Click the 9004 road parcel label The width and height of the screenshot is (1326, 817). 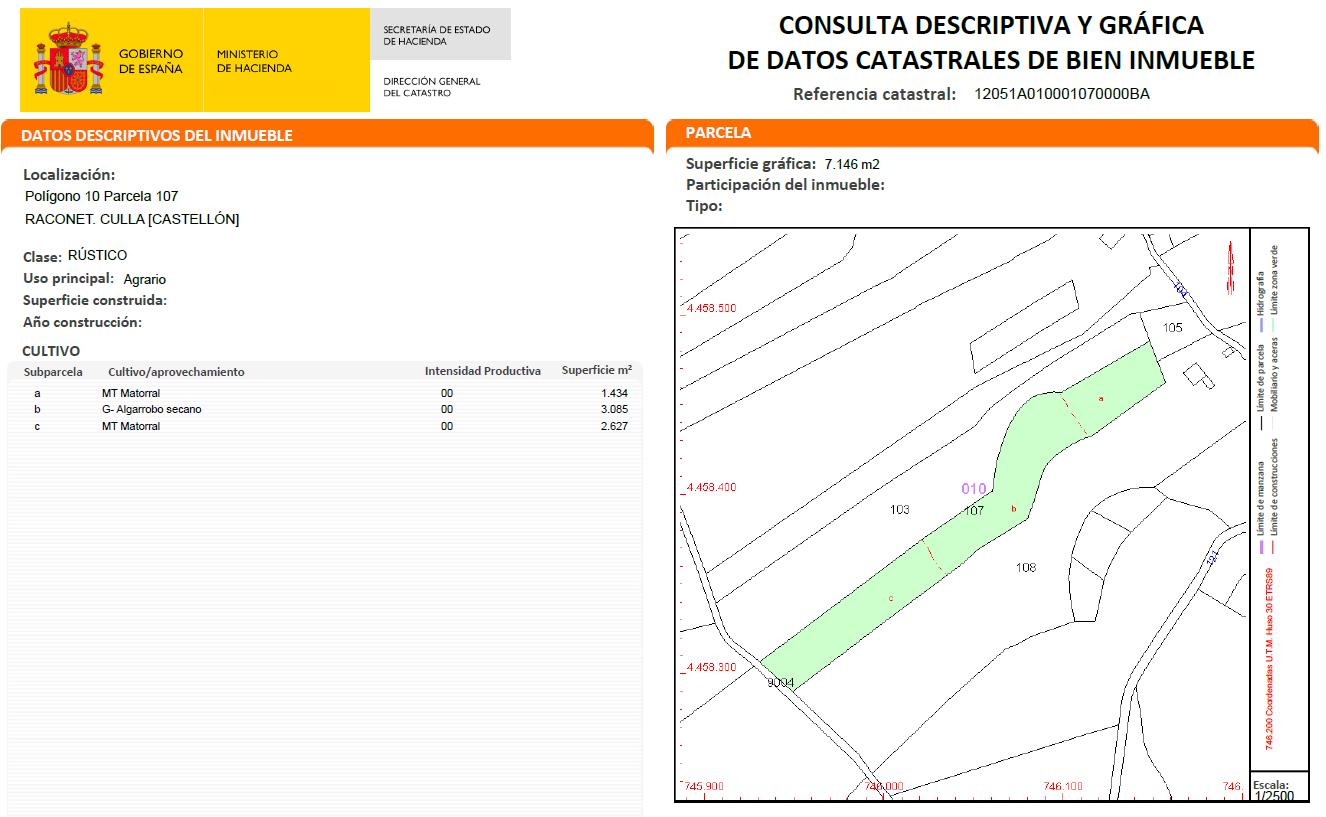[x=781, y=683]
